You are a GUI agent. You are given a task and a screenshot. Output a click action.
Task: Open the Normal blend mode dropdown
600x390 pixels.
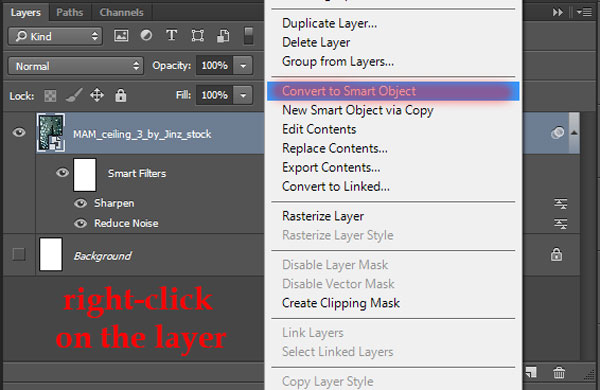point(76,66)
